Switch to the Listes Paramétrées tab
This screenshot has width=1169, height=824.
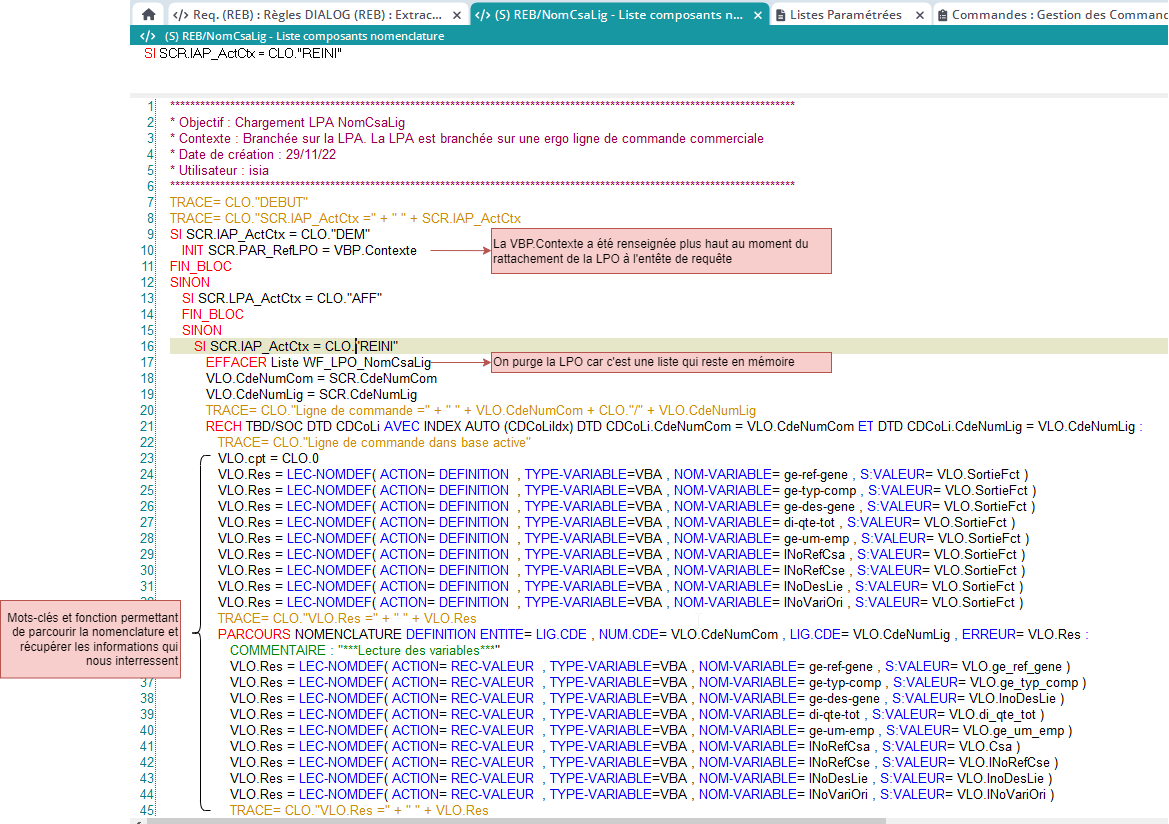click(845, 14)
